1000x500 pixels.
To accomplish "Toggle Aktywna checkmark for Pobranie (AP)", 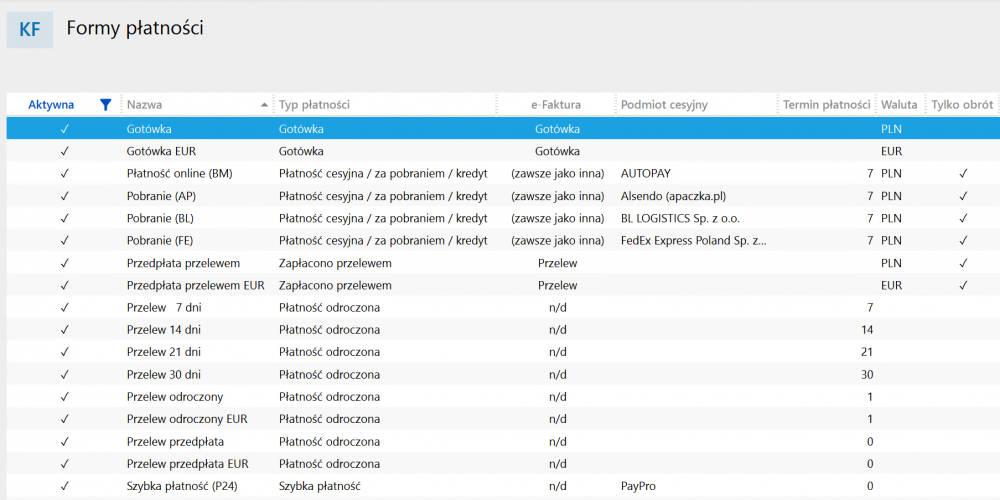I will (64, 196).
